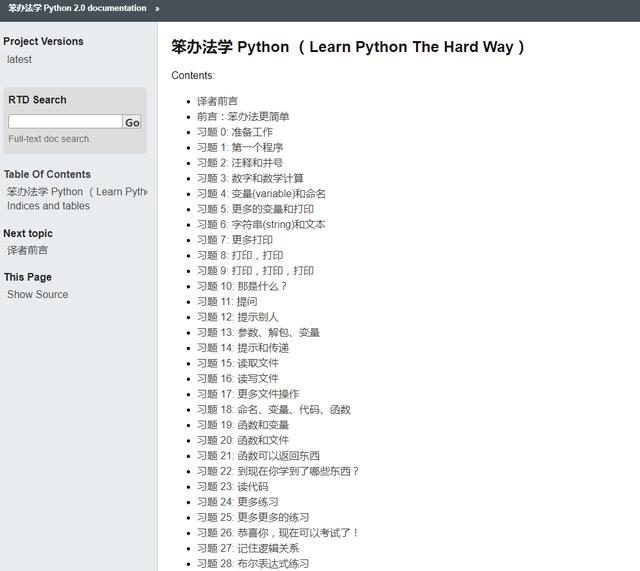
Task: Open '习题 22: 到现在你学到了哪些东西？'
Action: pyautogui.click(x=278, y=471)
